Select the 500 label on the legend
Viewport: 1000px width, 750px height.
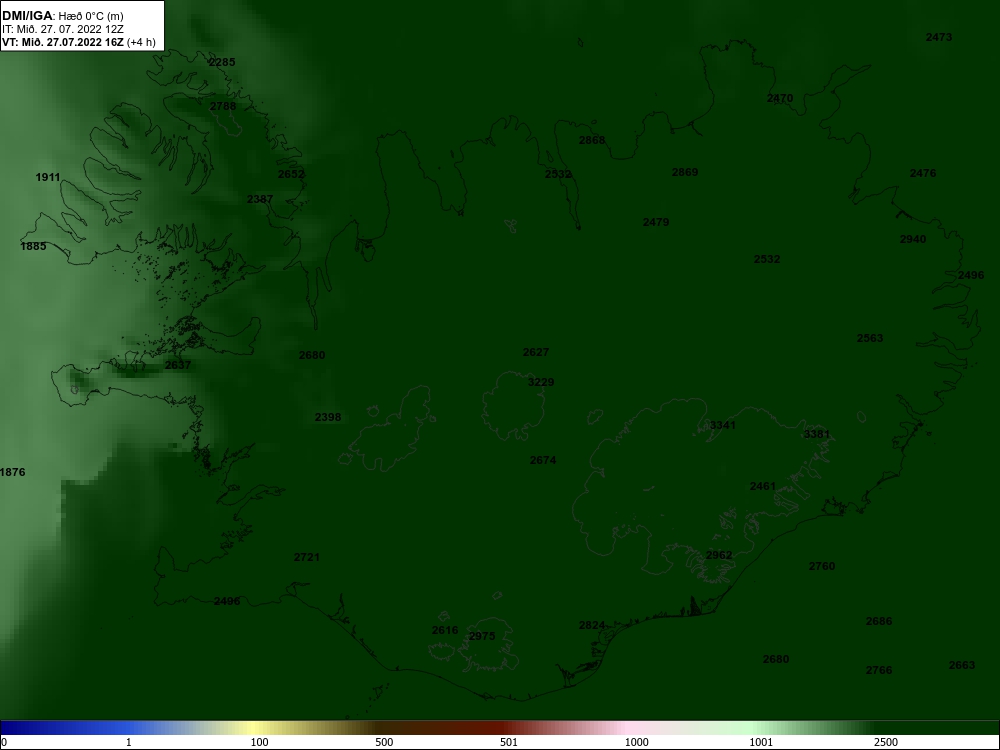point(384,742)
